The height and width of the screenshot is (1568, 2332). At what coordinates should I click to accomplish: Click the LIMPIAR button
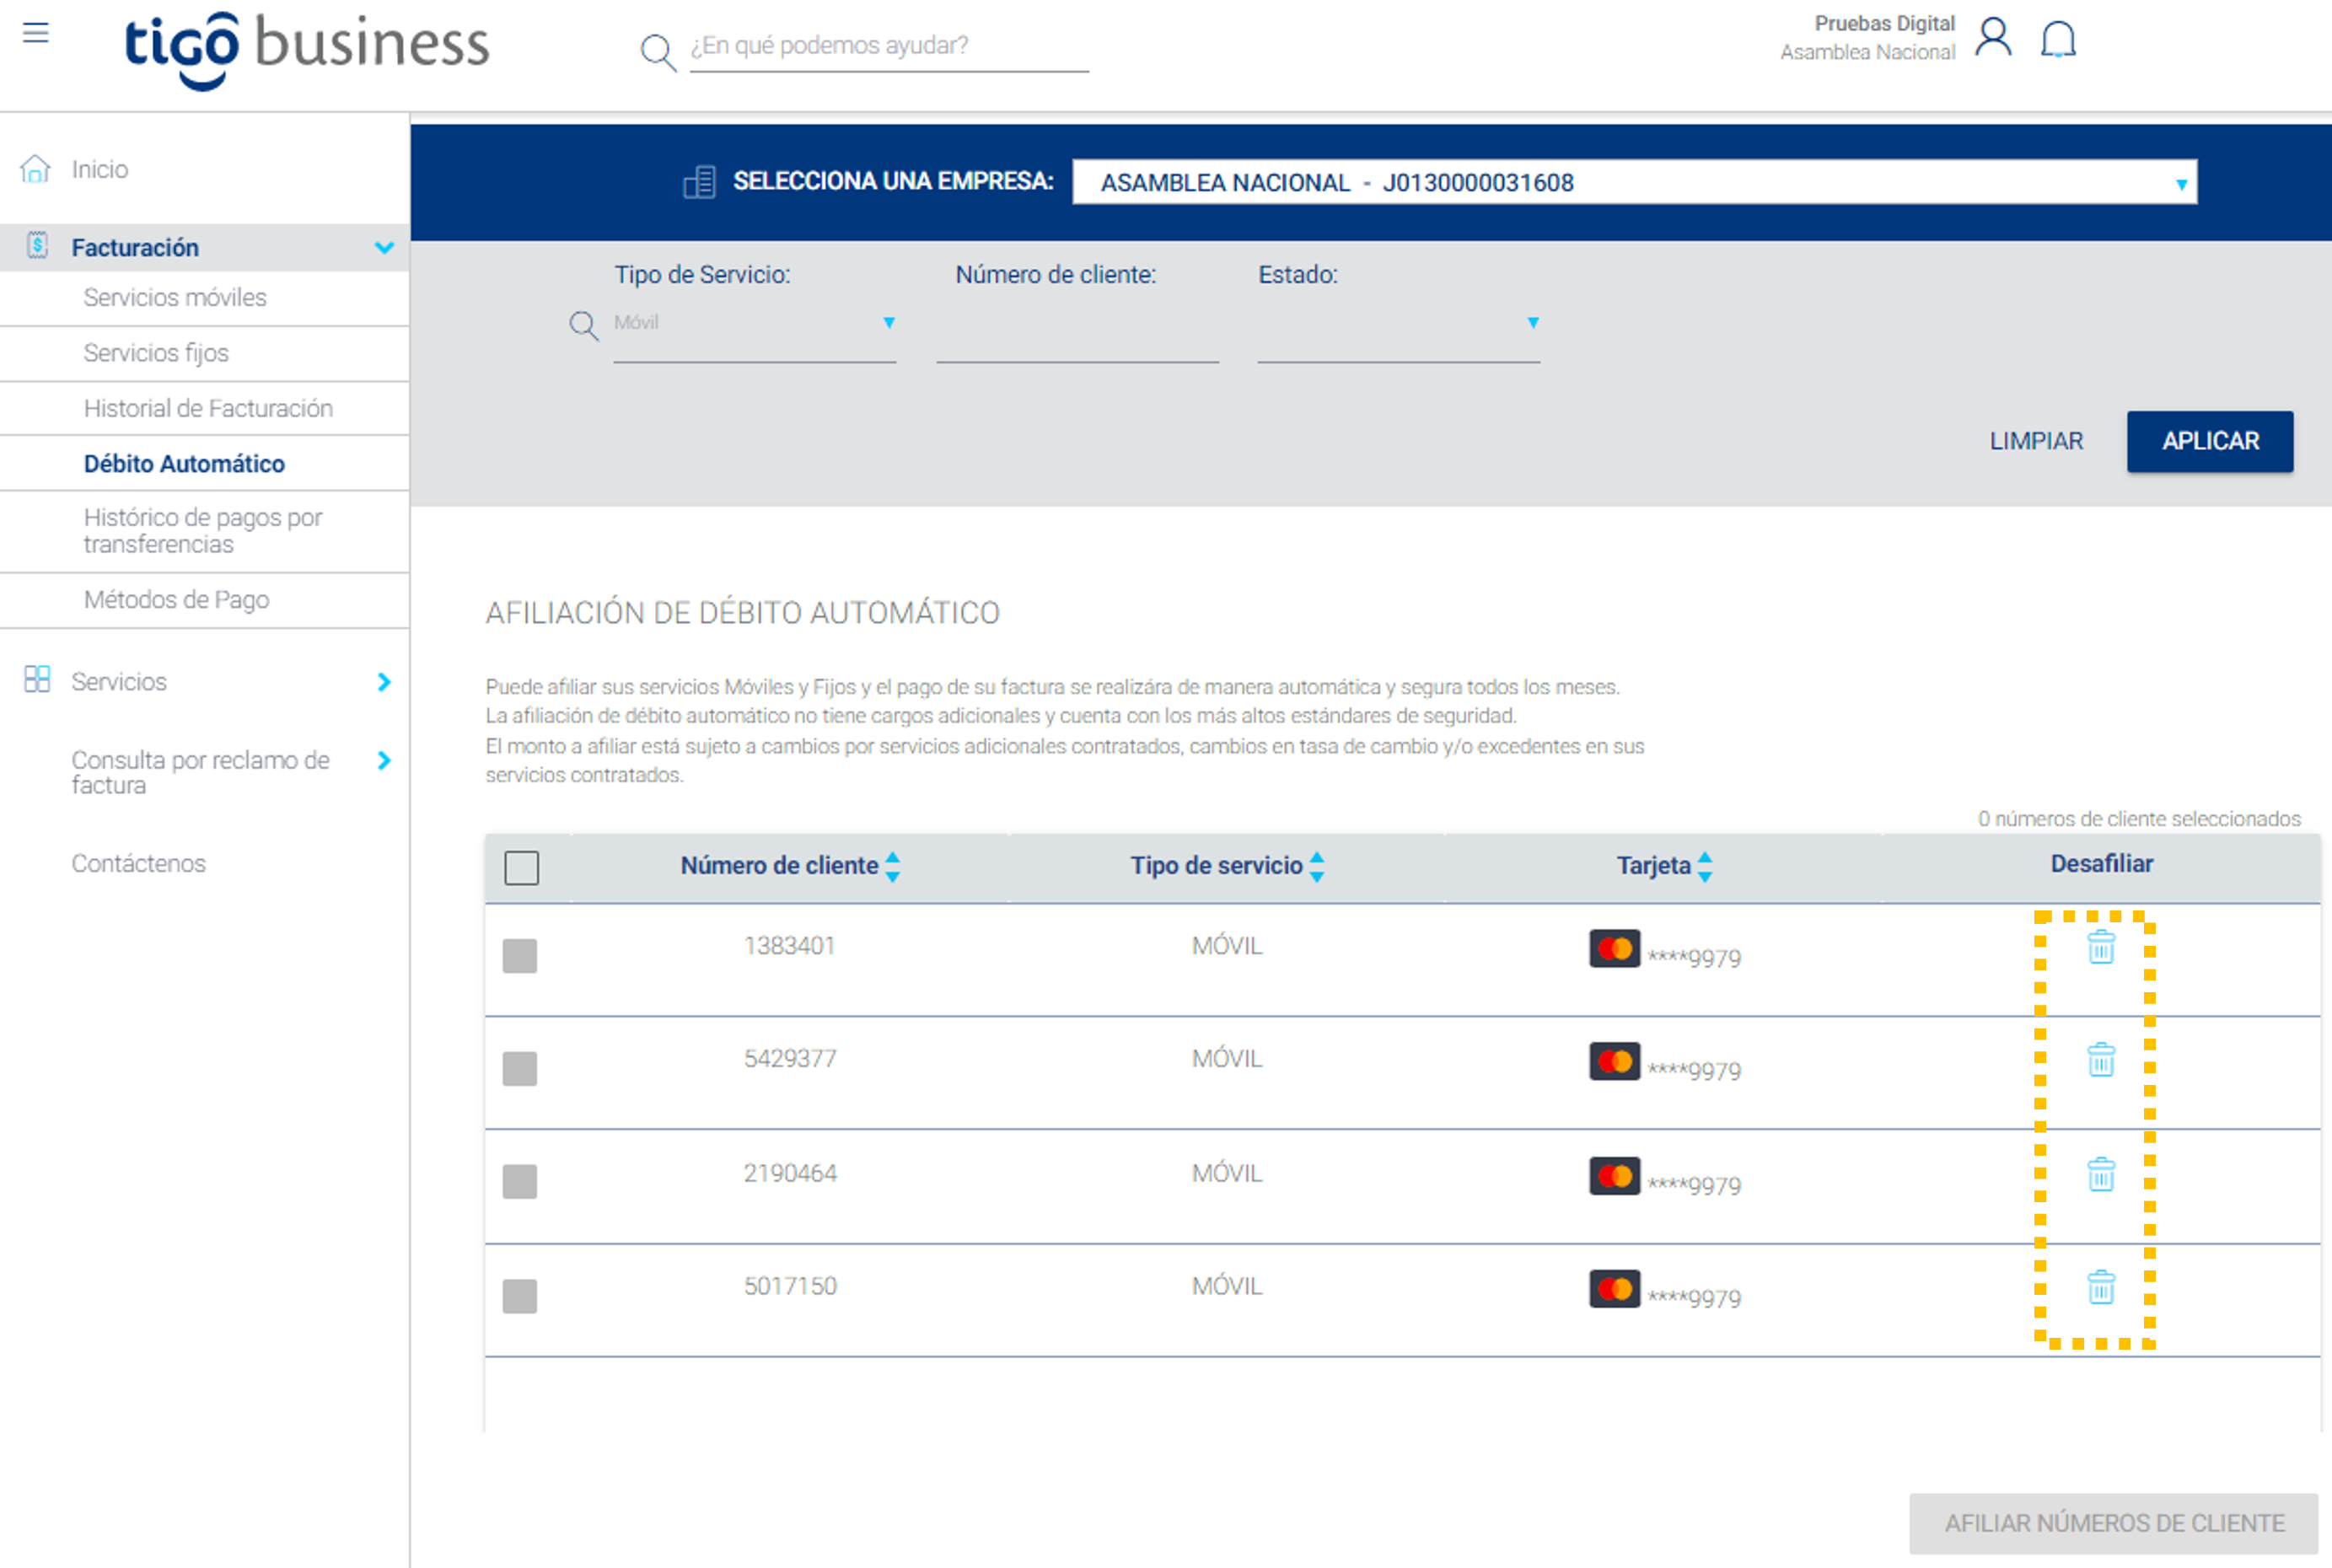[2036, 441]
